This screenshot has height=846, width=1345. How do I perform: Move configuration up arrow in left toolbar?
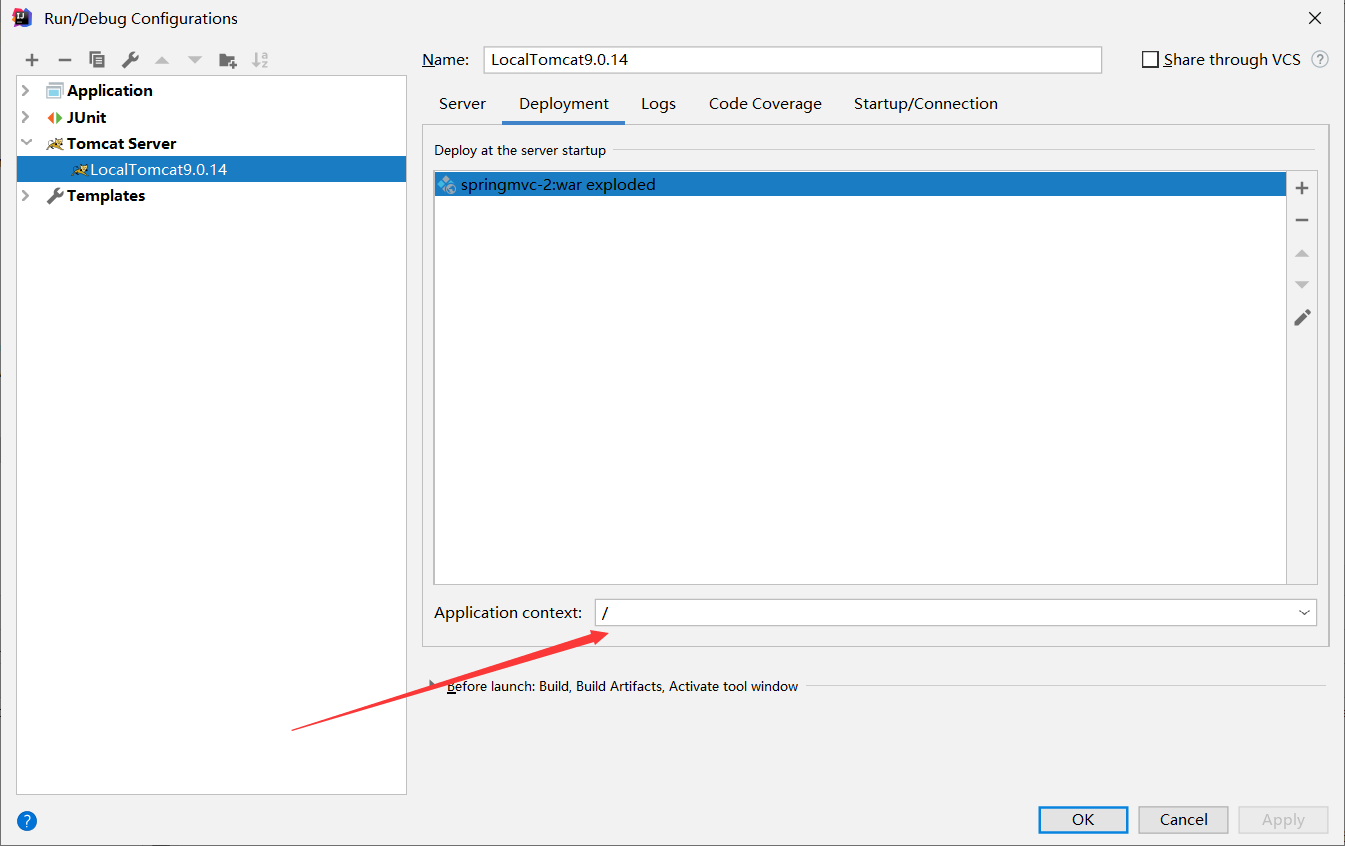tap(162, 60)
